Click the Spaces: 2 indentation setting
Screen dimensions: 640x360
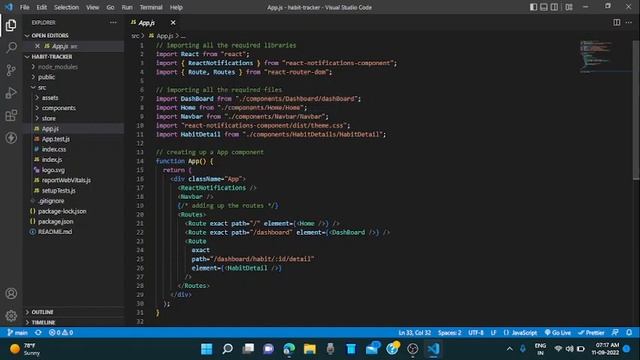(x=449, y=333)
